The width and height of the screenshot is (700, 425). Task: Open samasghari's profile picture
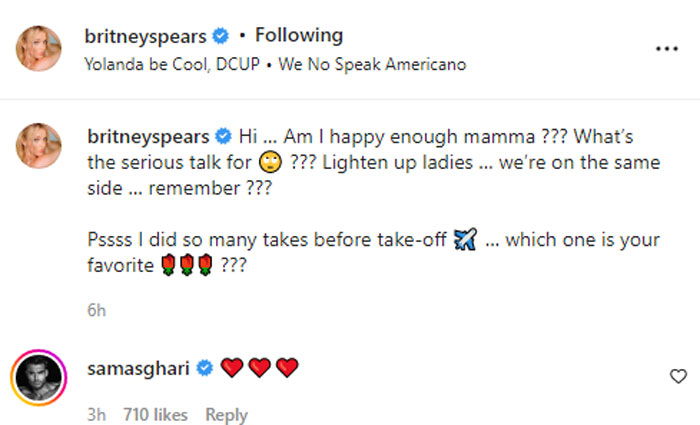[x=40, y=380]
